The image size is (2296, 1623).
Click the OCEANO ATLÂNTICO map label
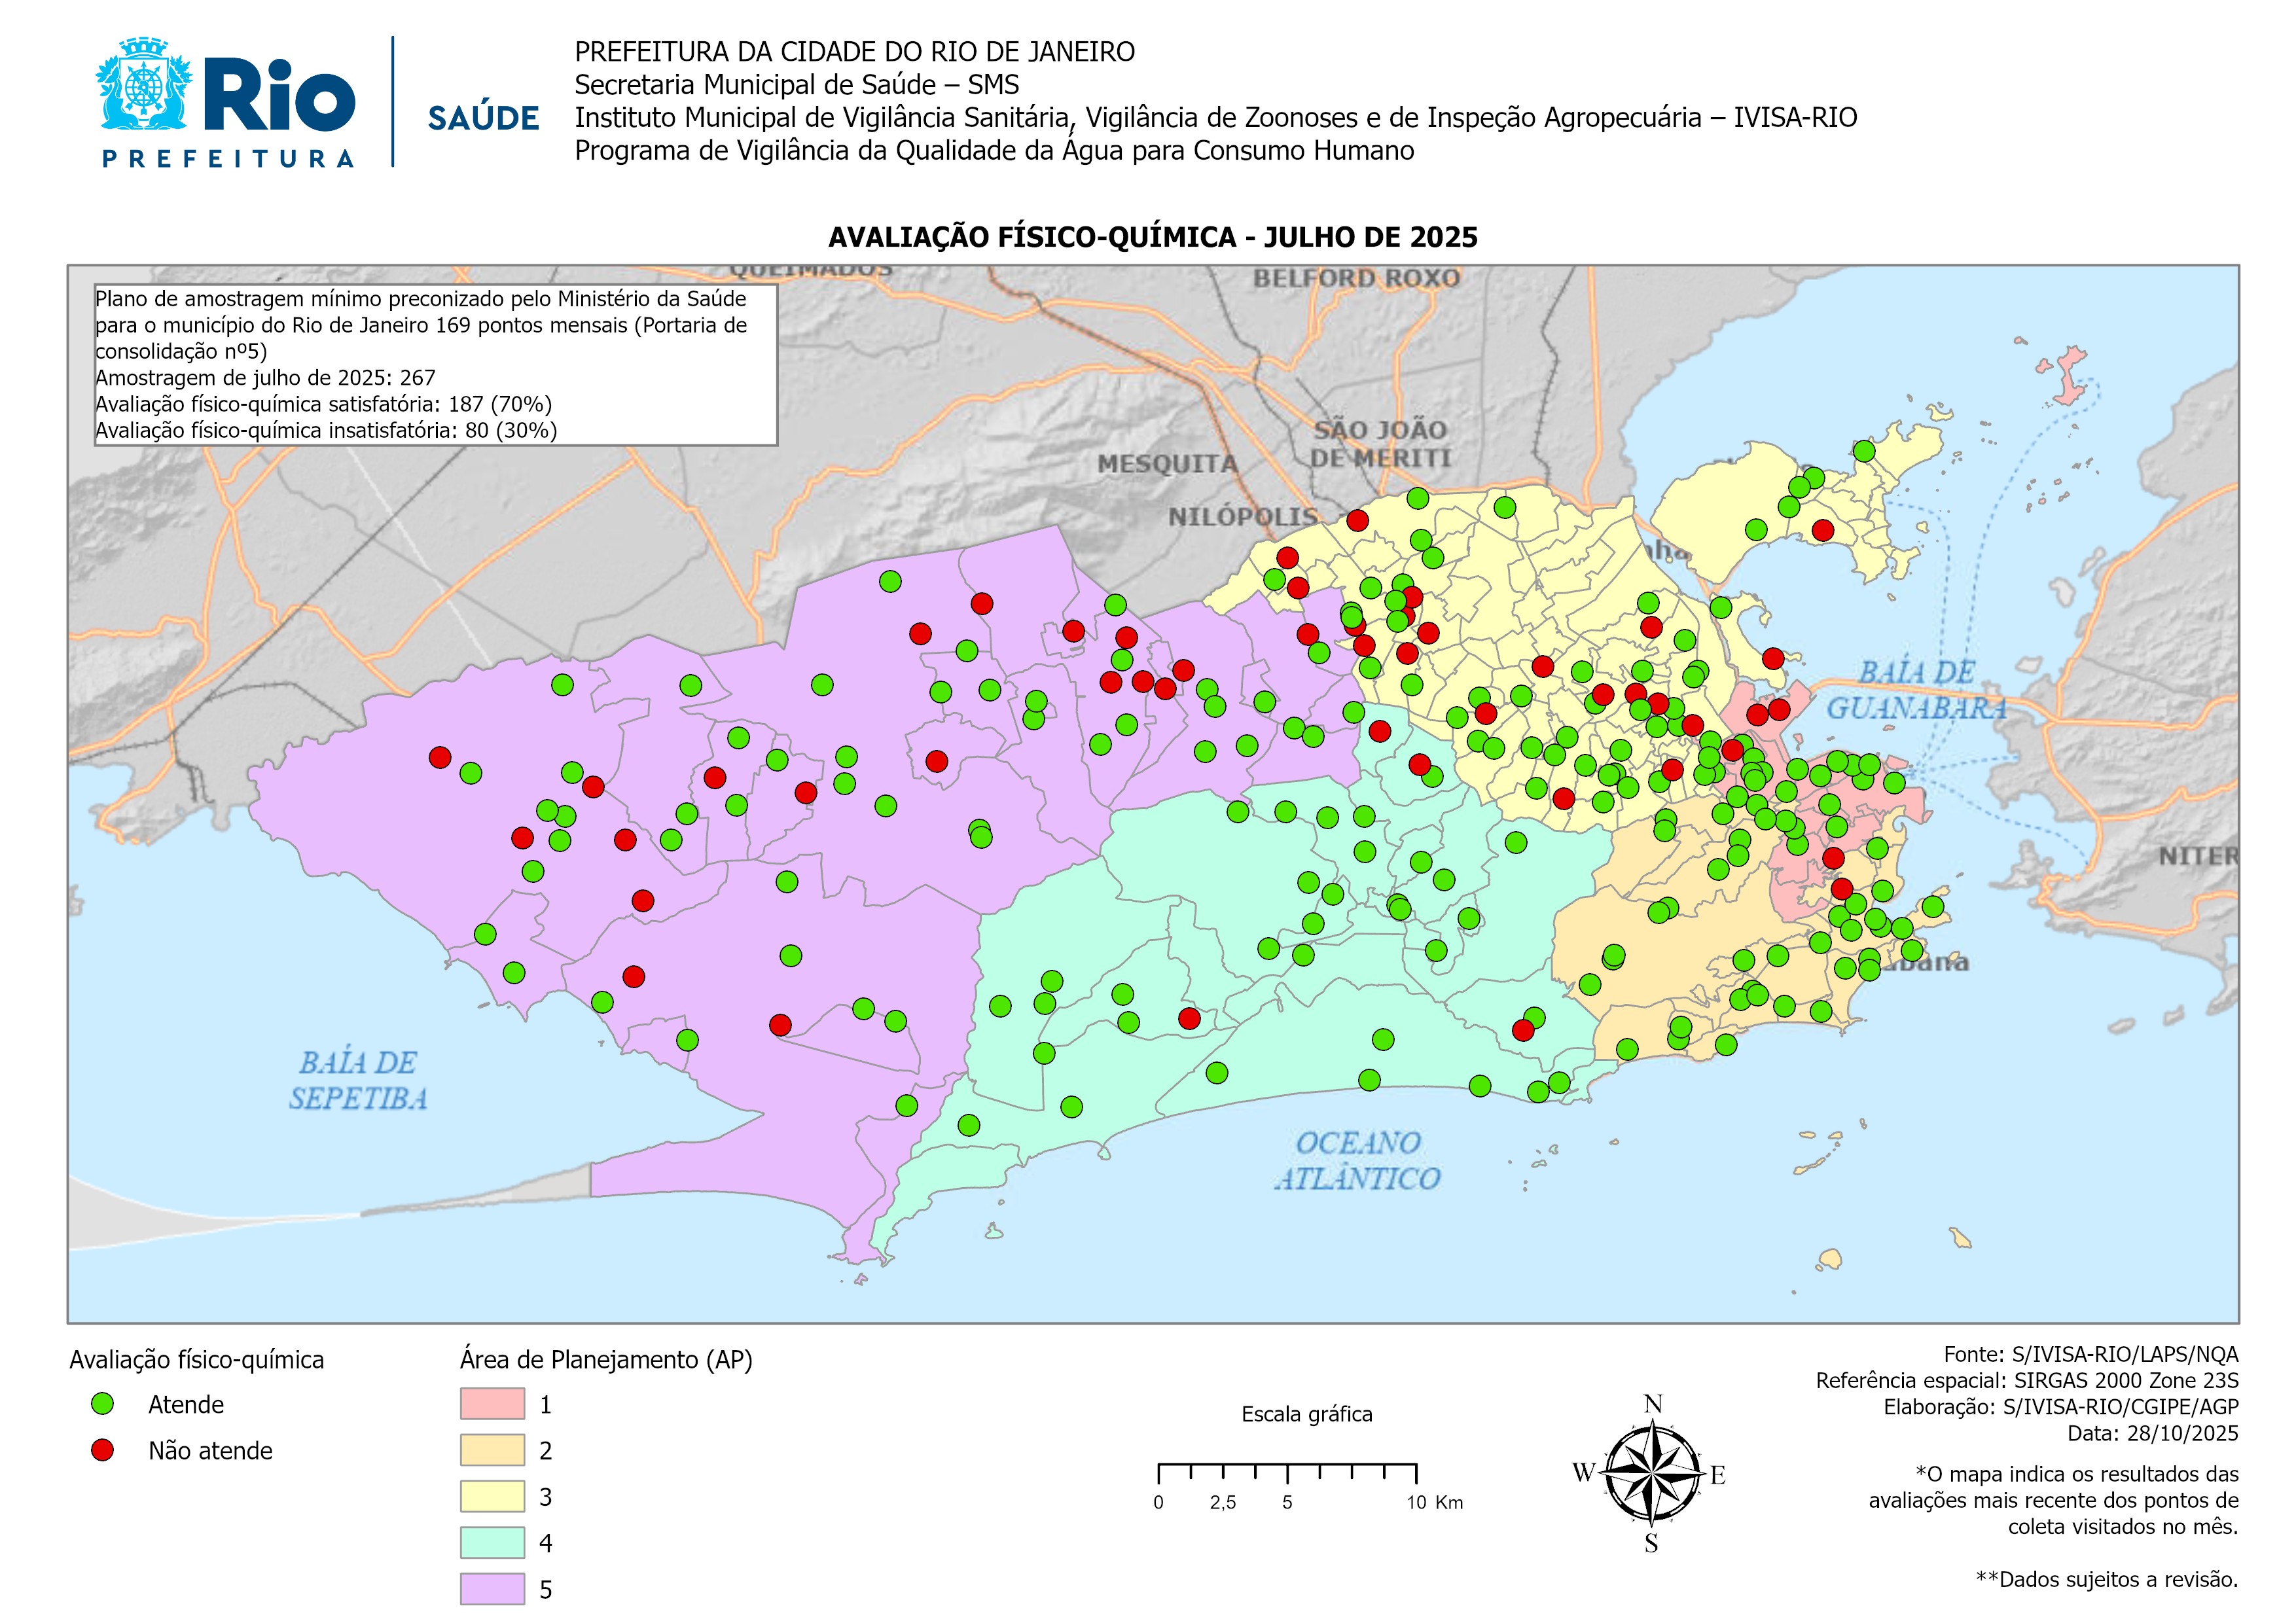(1357, 1160)
